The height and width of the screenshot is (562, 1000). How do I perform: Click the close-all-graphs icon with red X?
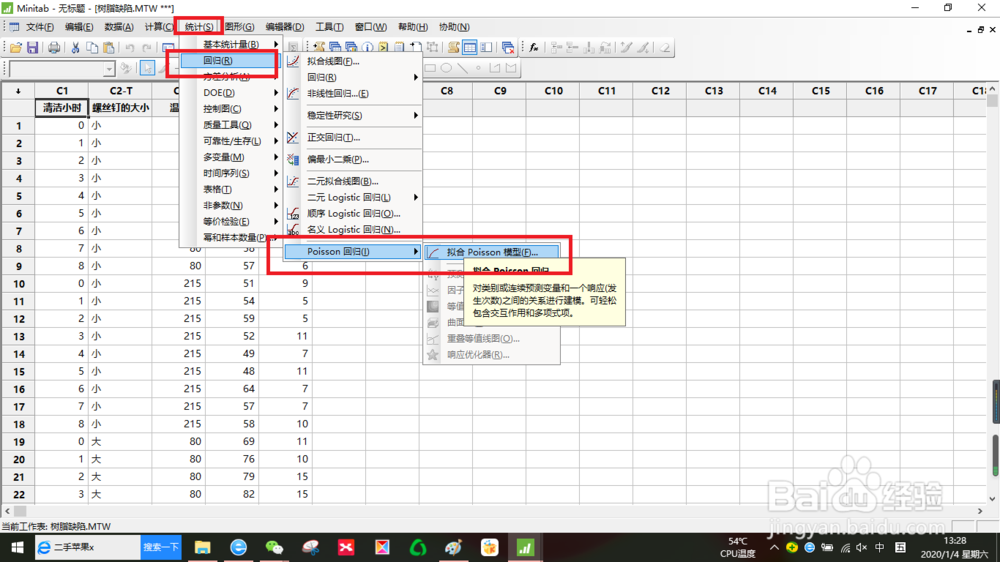[x=508, y=47]
